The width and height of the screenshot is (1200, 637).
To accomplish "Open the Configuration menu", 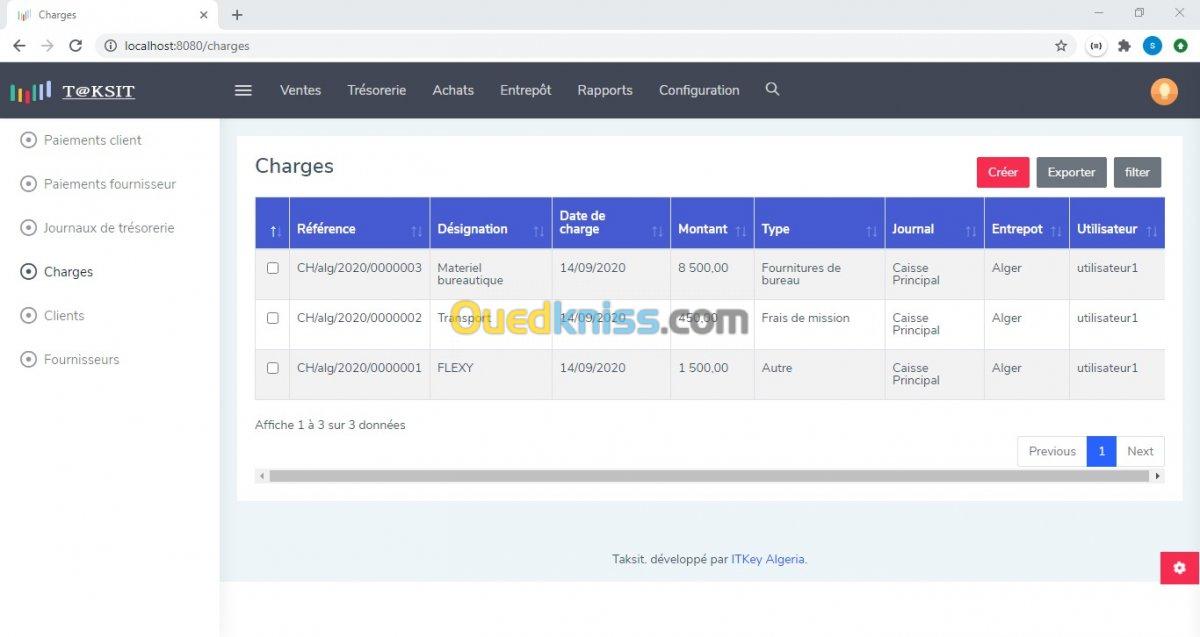I will click(699, 90).
